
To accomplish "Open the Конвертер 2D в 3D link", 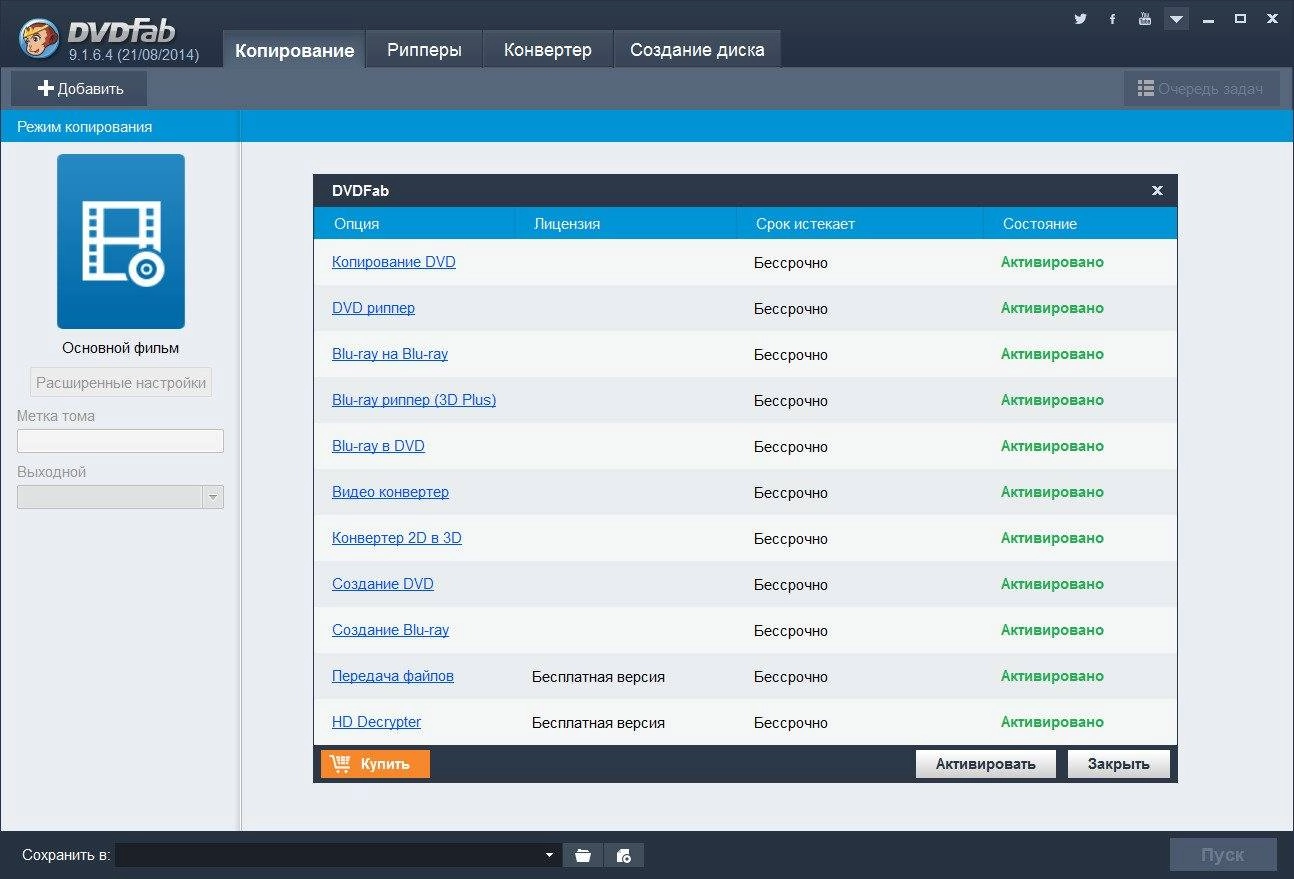I will (x=397, y=538).
